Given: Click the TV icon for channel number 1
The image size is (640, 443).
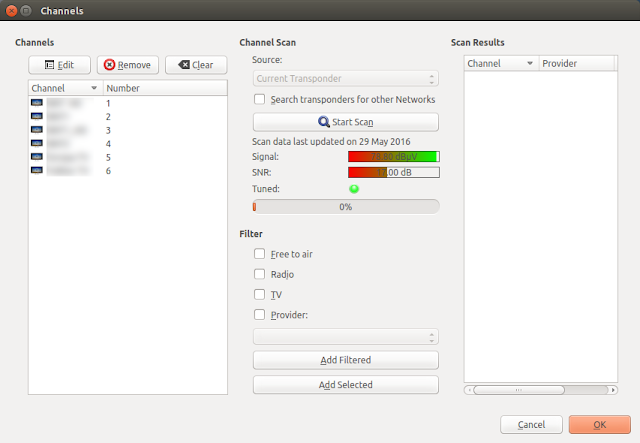Looking at the screenshot, I should (x=37, y=102).
